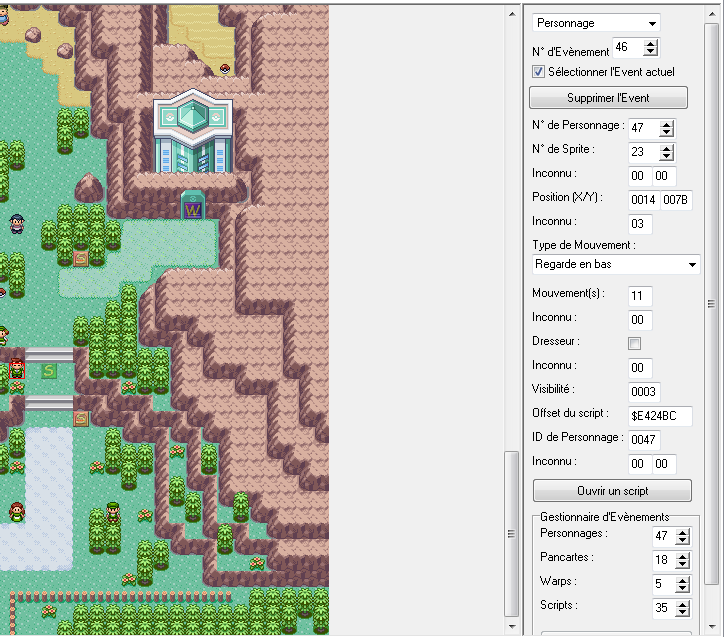
Task: Increase the Scripts count
Action: (x=682, y=604)
